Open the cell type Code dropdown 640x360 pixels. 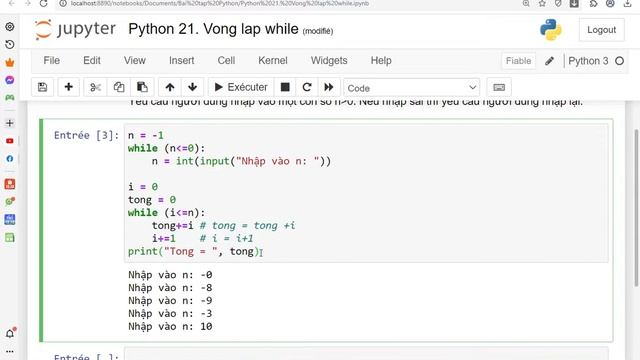[x=411, y=88]
